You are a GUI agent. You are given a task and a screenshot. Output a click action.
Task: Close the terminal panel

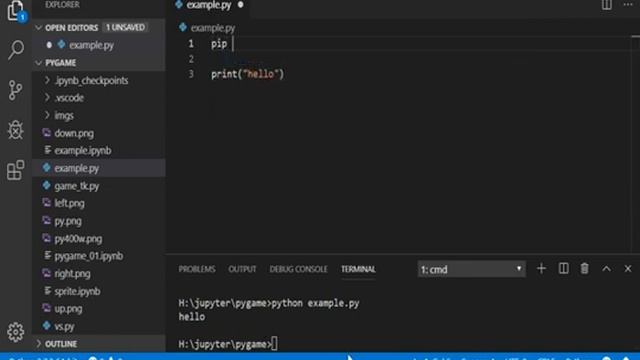pos(628,269)
